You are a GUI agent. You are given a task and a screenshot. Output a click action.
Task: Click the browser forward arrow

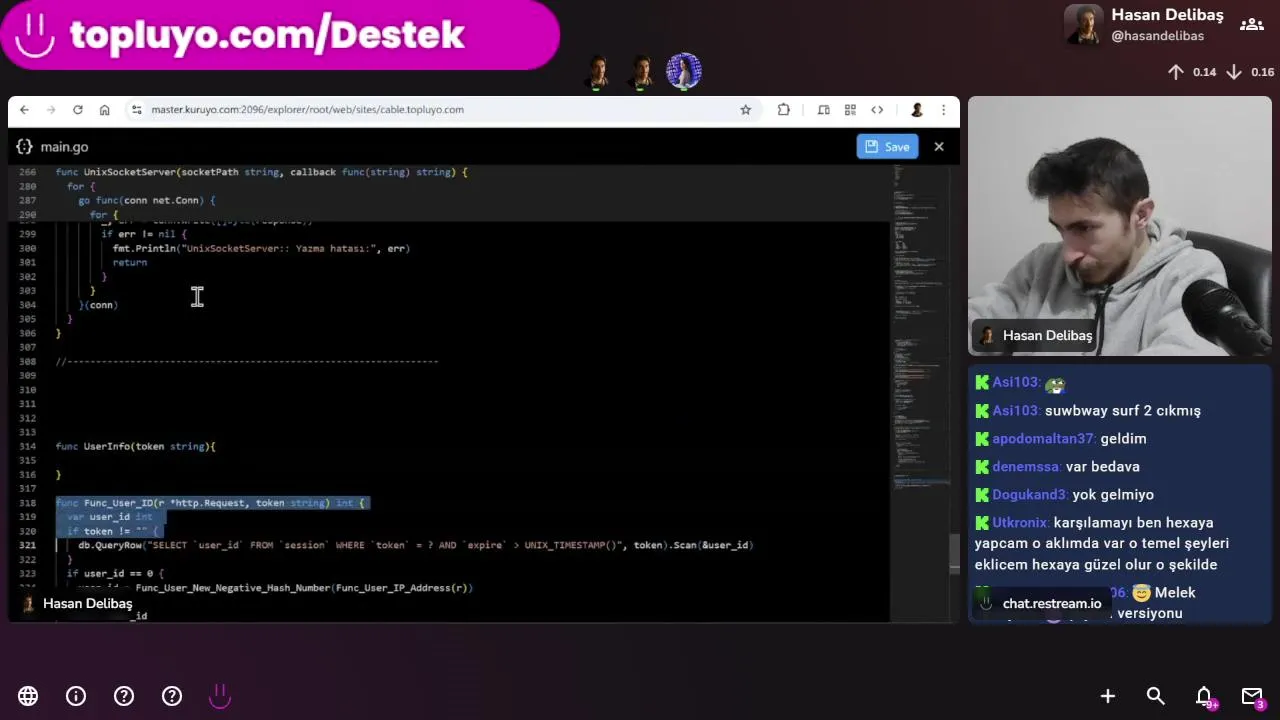(51, 110)
